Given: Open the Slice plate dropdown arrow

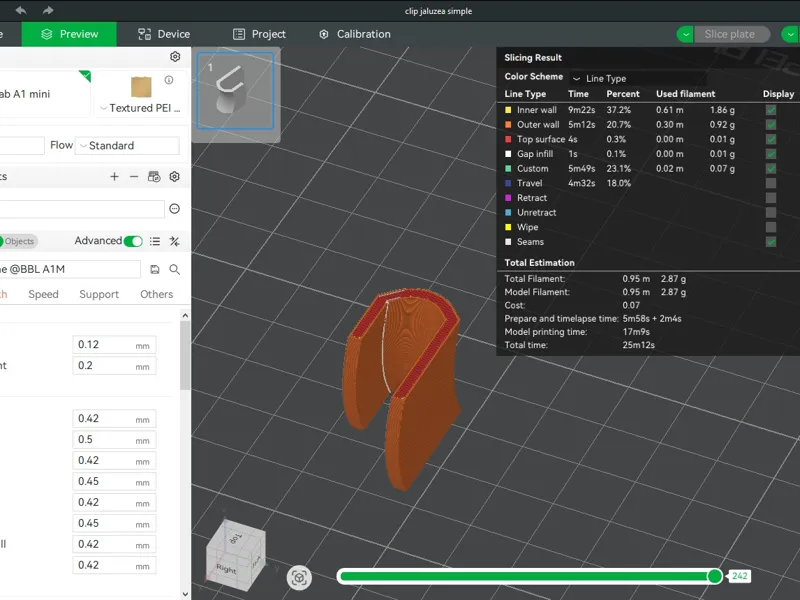Looking at the screenshot, I should [685, 34].
